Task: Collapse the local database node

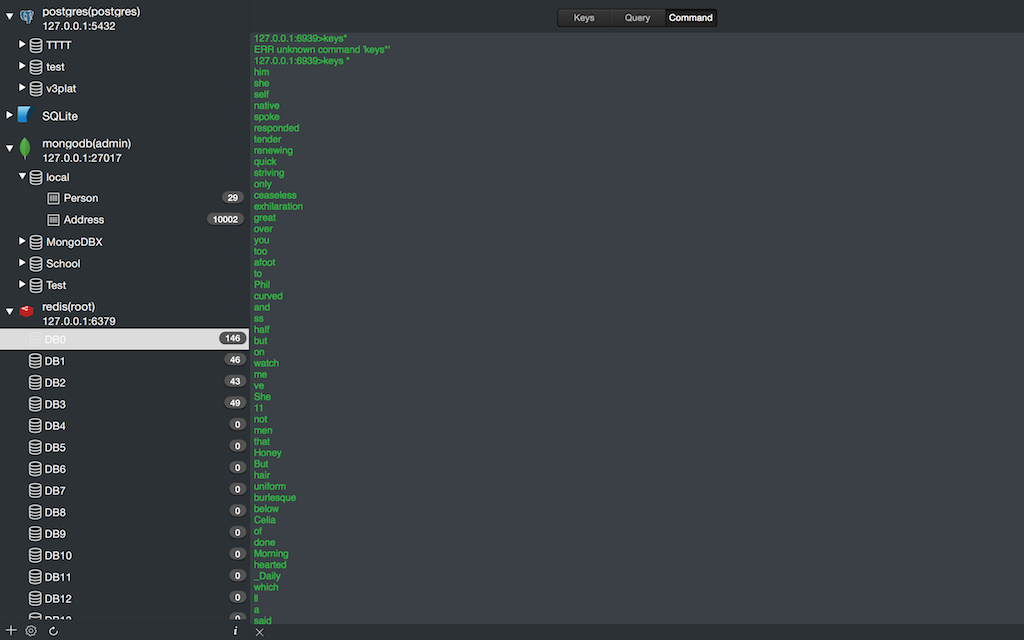Action: tap(22, 176)
